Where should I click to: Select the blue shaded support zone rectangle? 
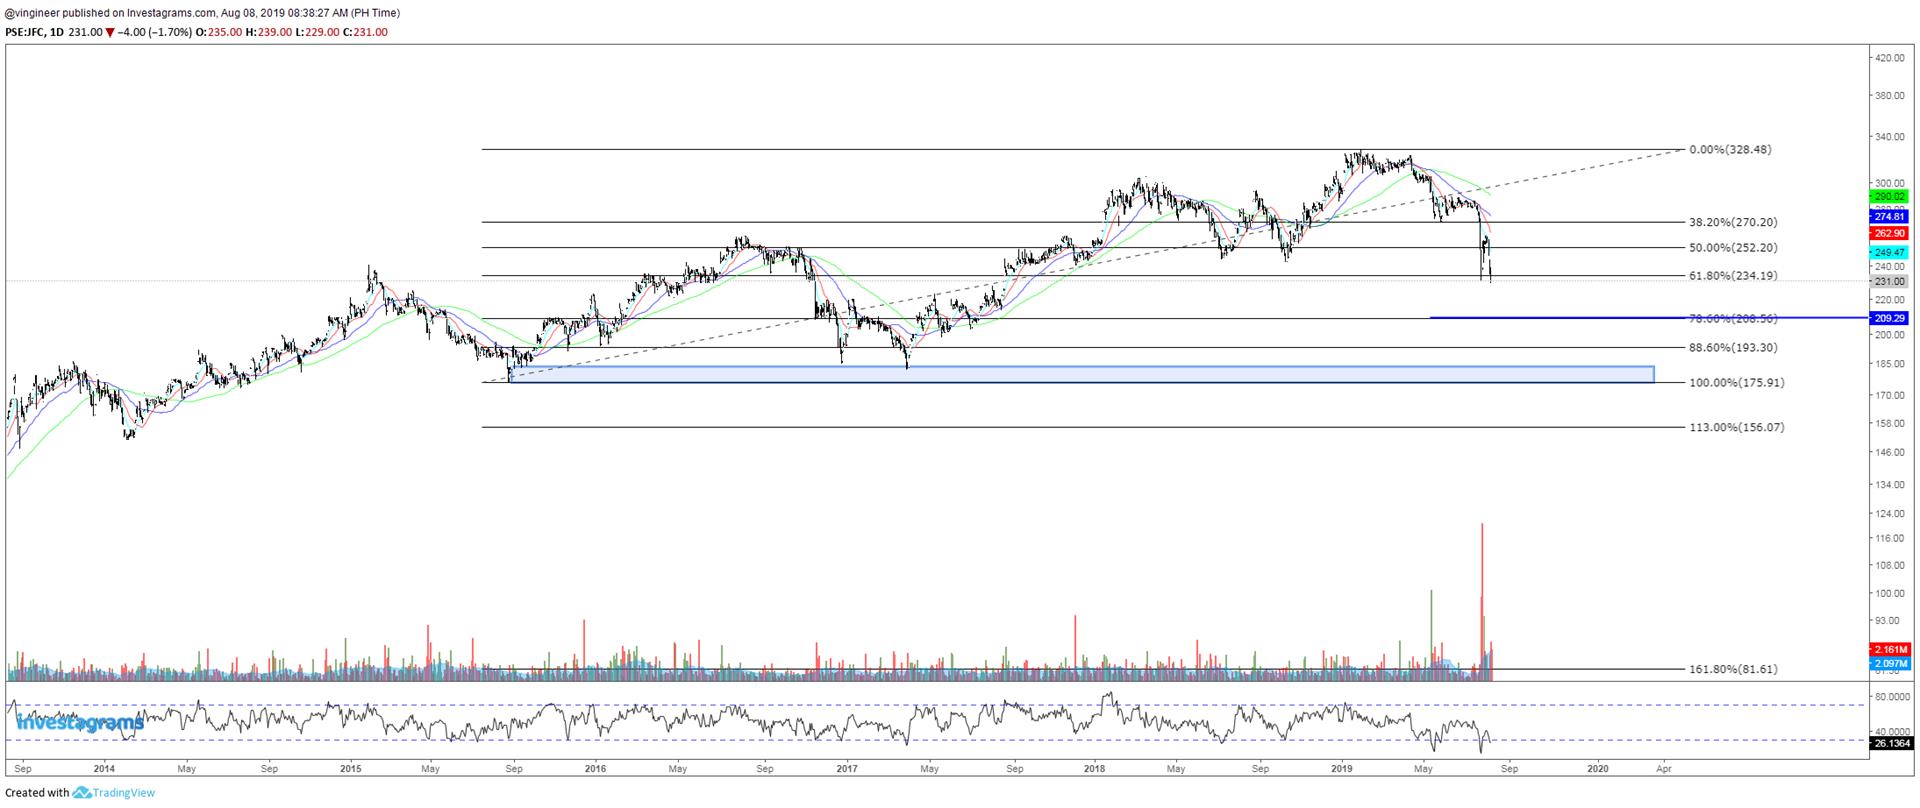tap(1080, 374)
